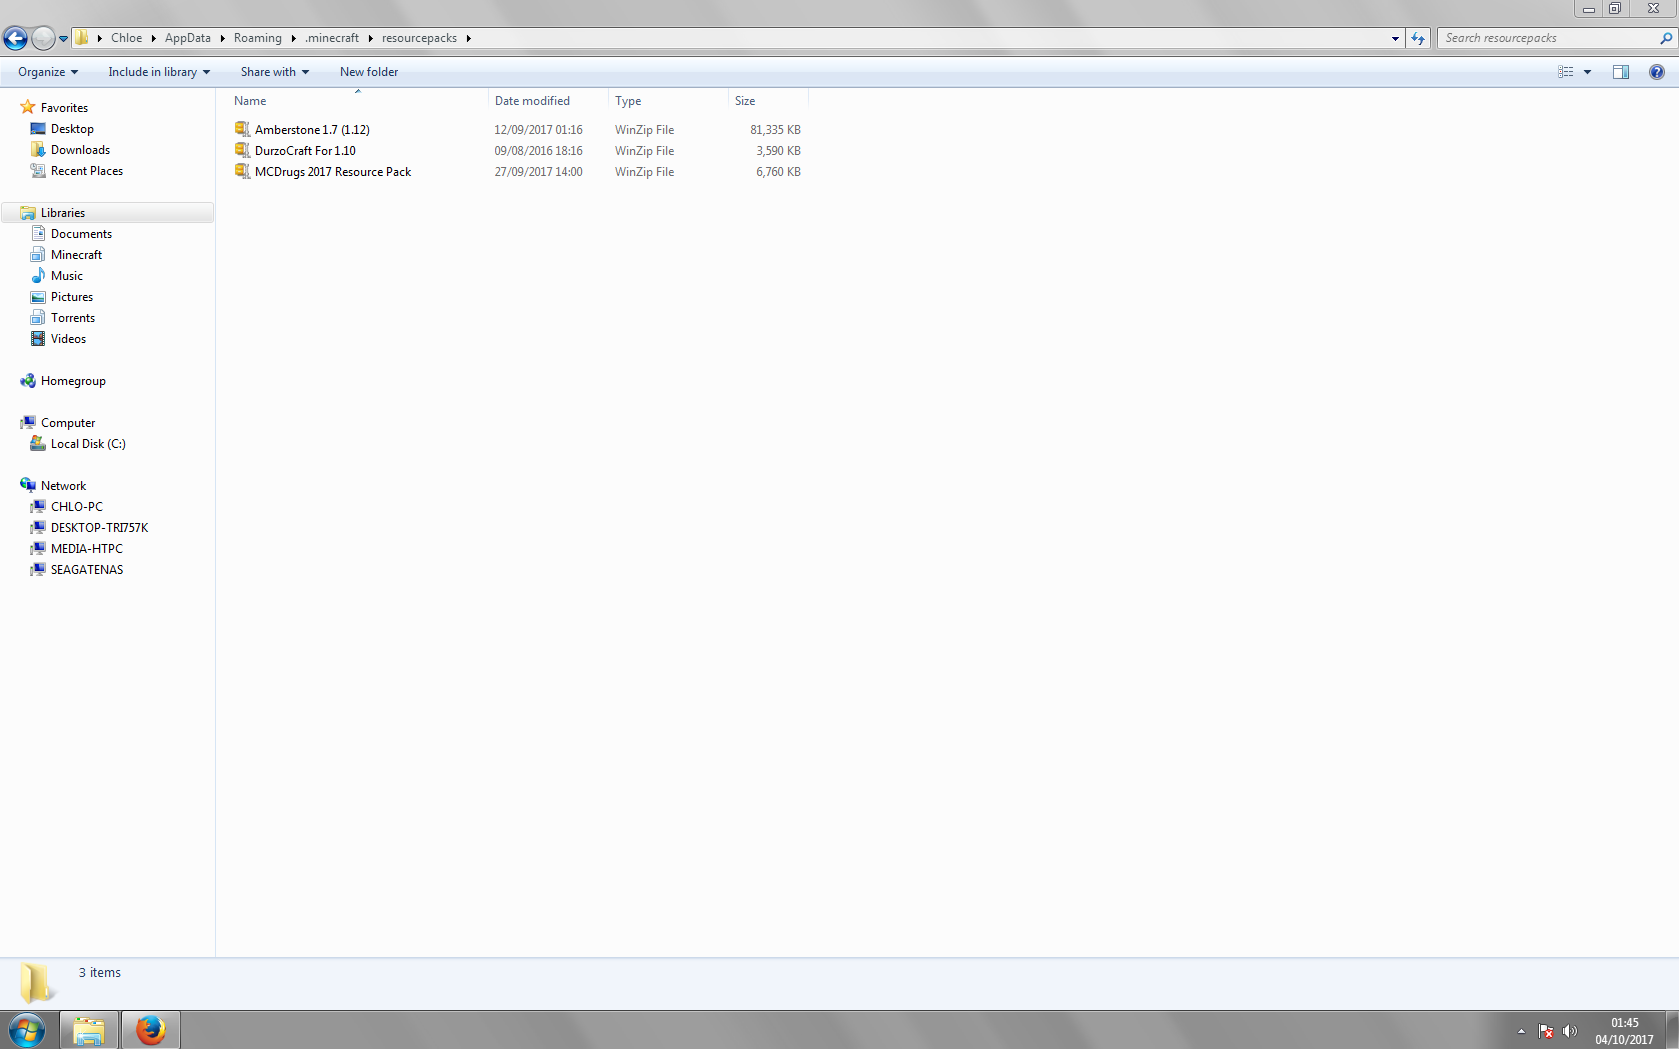Expand the arrow after .minecraft breadcrumb
The height and width of the screenshot is (1049, 1679).
[370, 38]
